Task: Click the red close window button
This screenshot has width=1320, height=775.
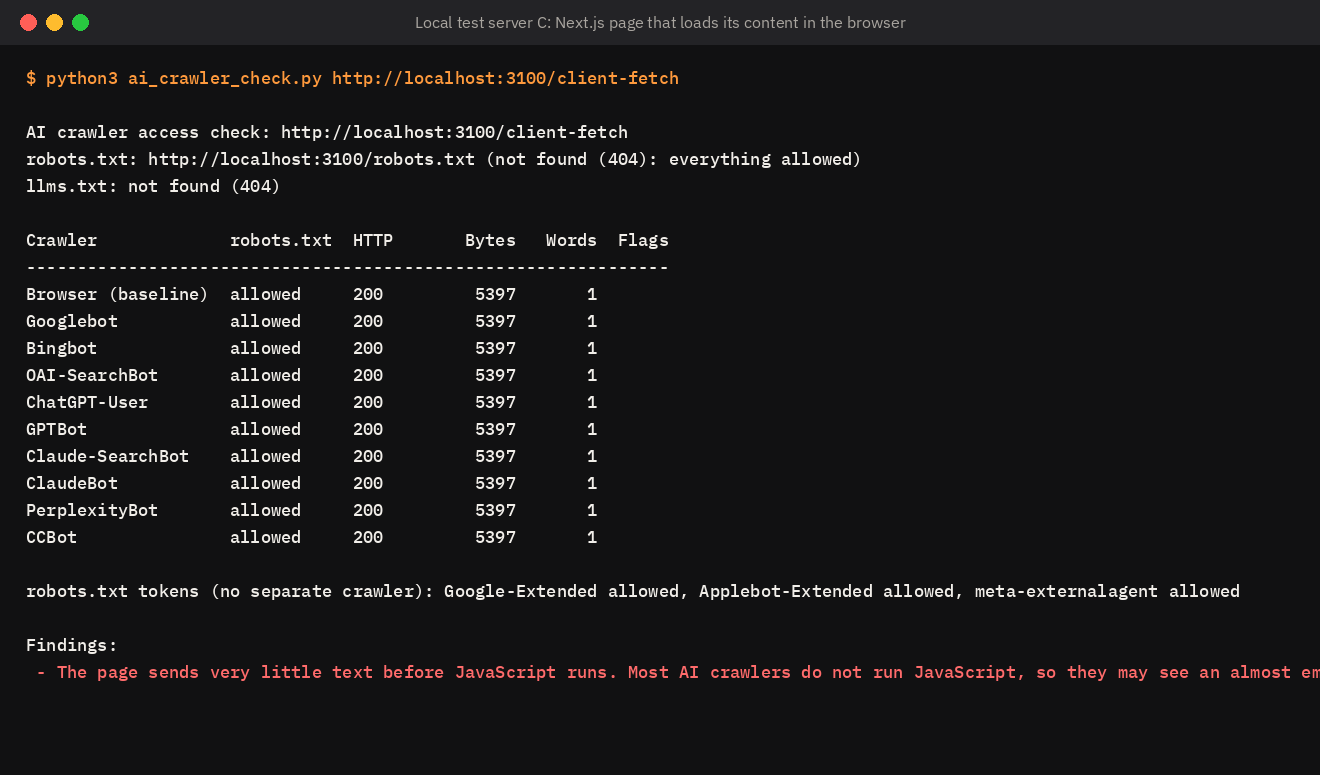Action: pos(28,22)
